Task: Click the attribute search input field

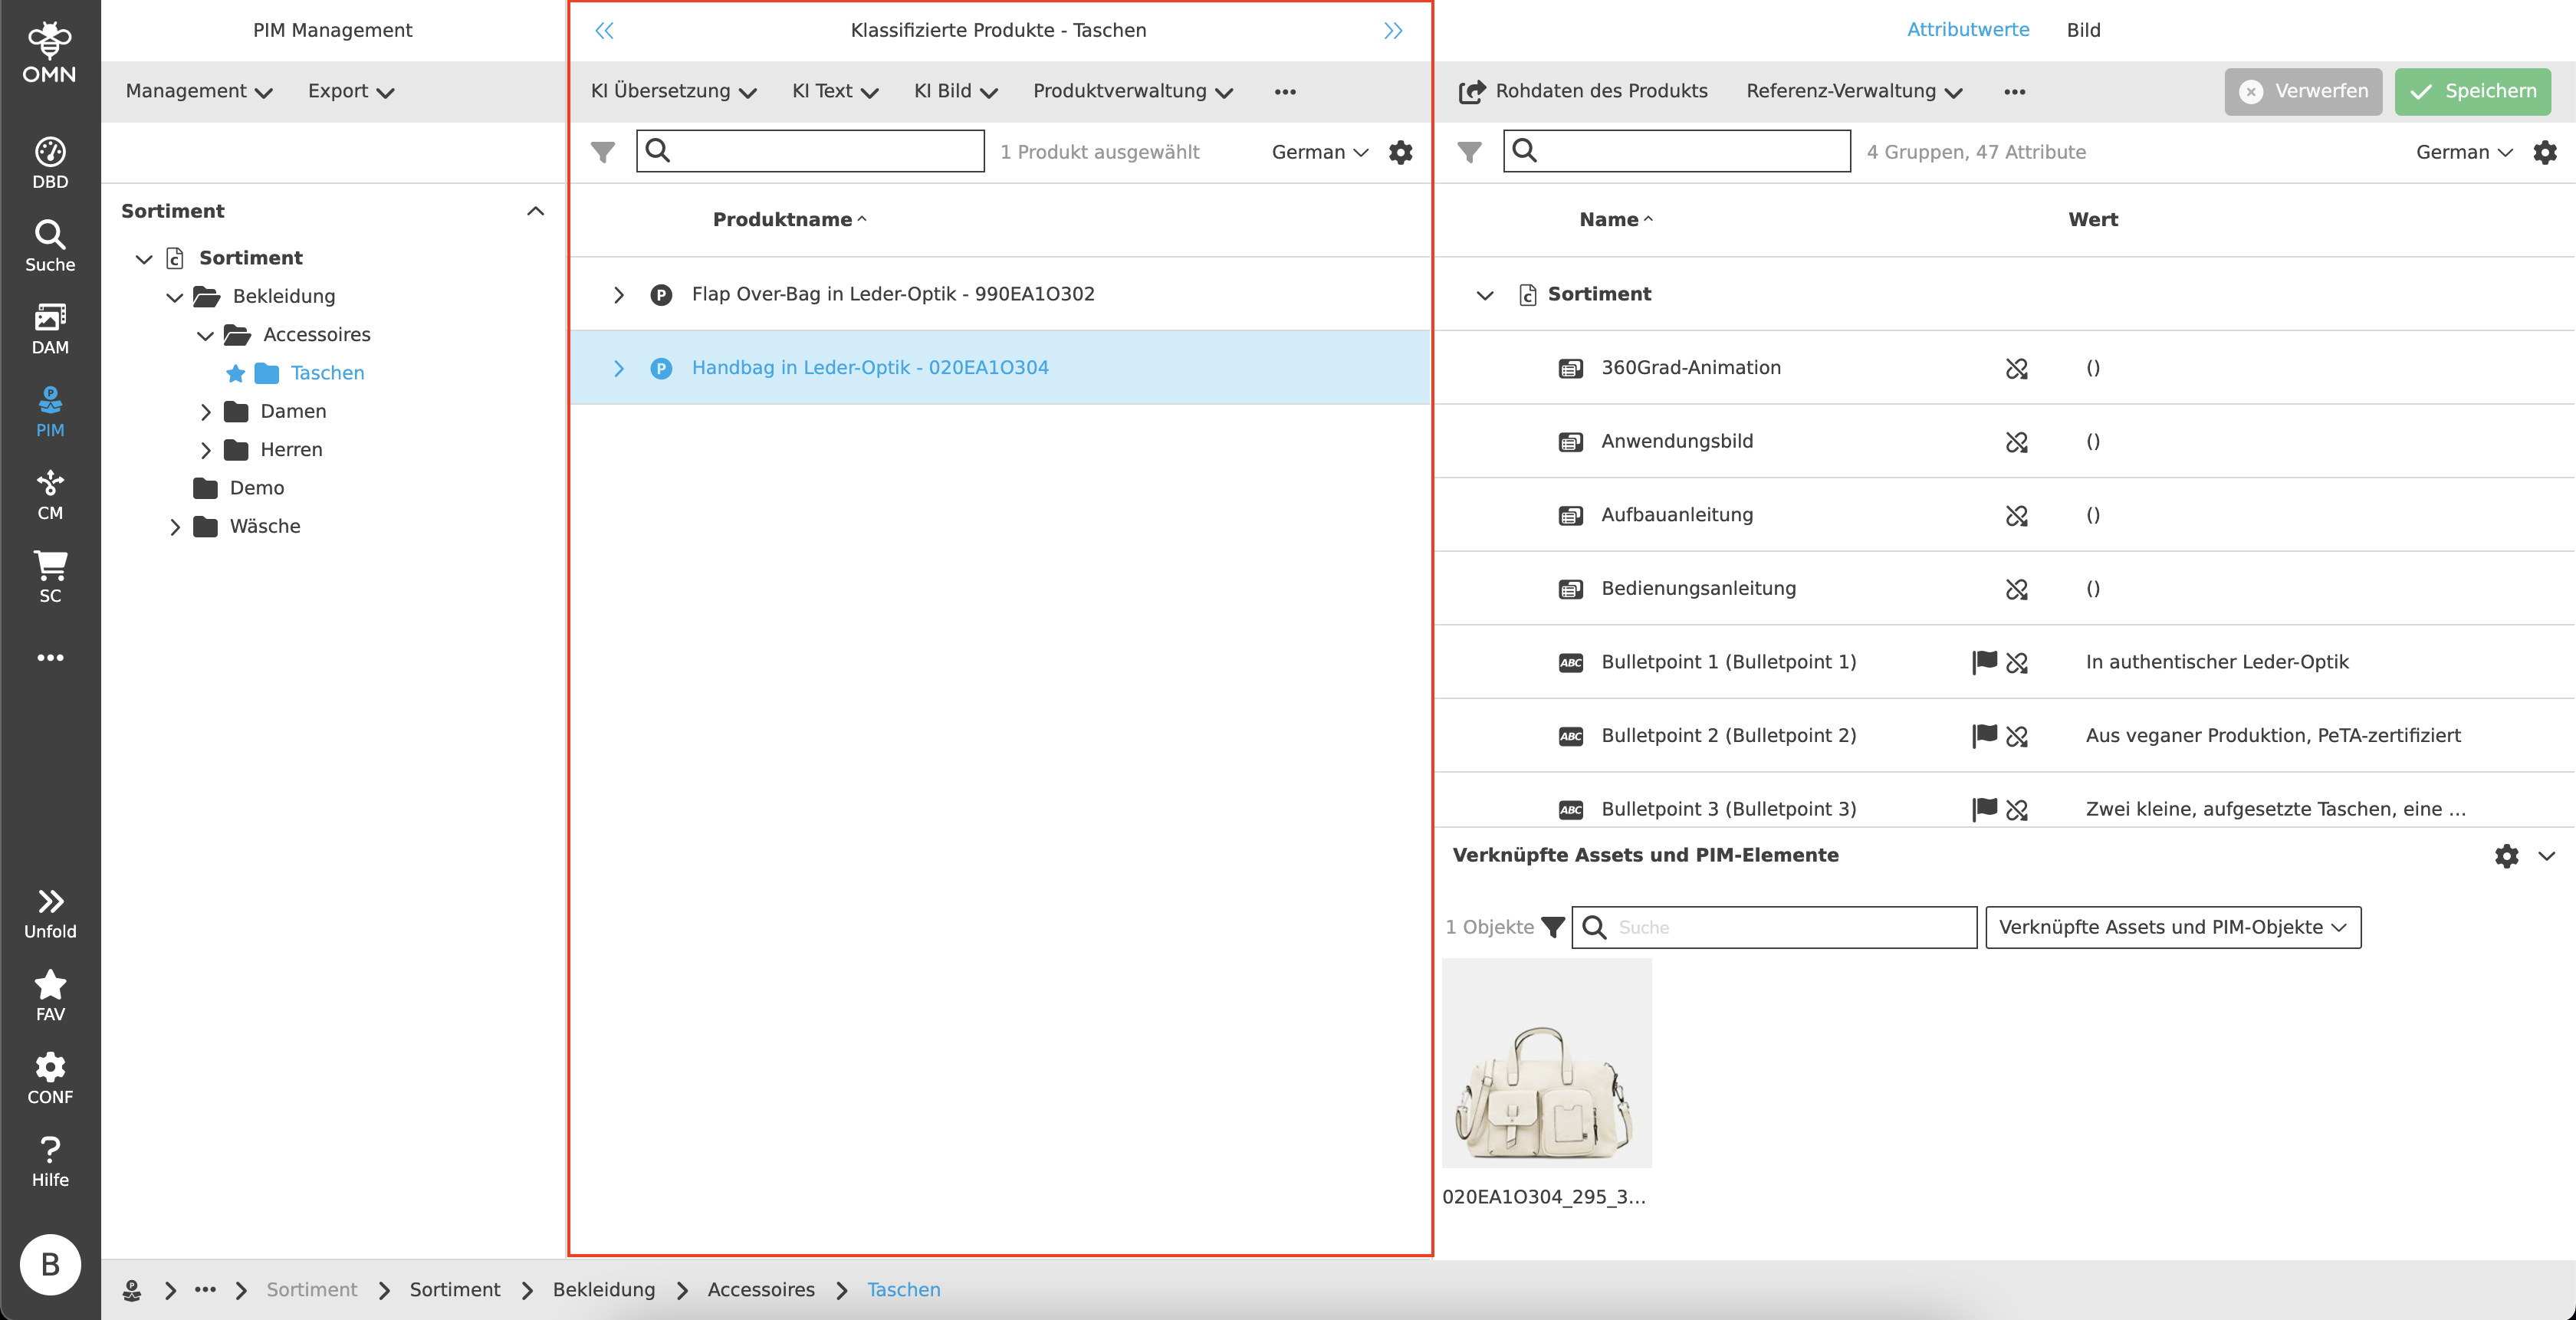Action: coord(1690,151)
